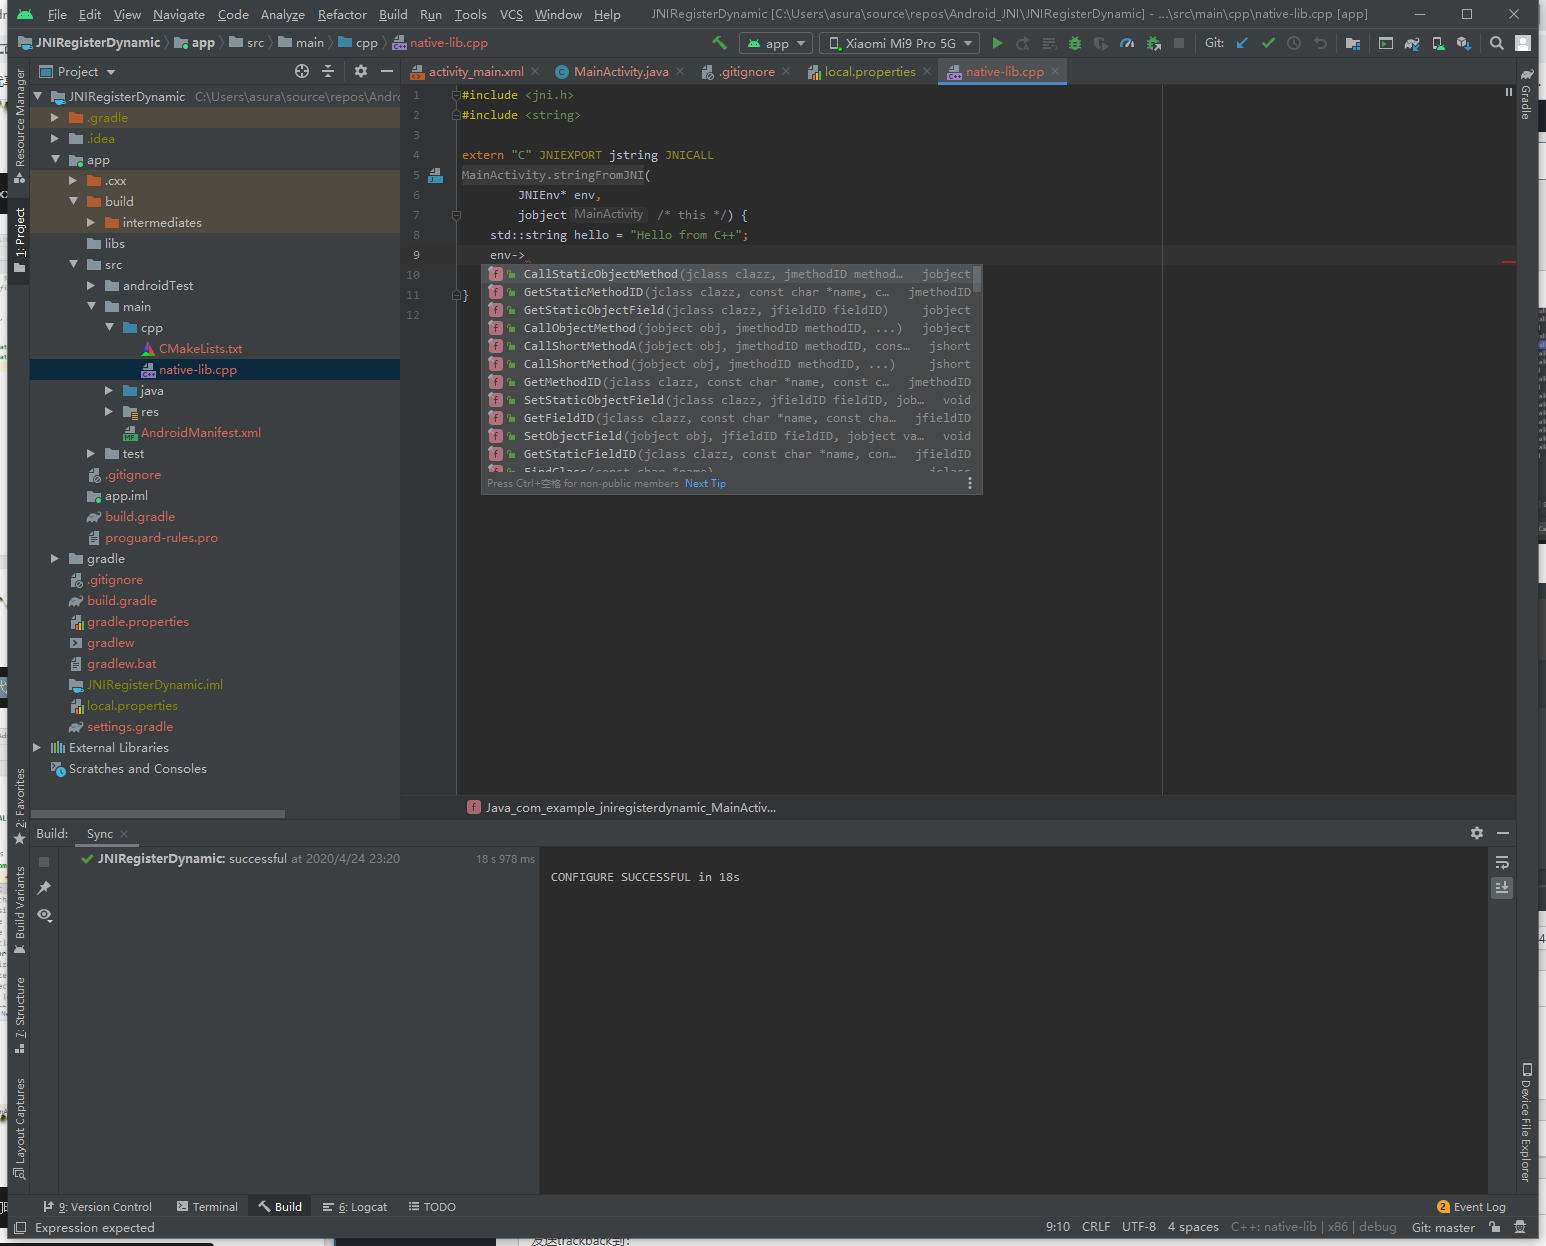Toggle pin tab in Build panel
Viewport: 1546px width, 1246px height.
44,888
